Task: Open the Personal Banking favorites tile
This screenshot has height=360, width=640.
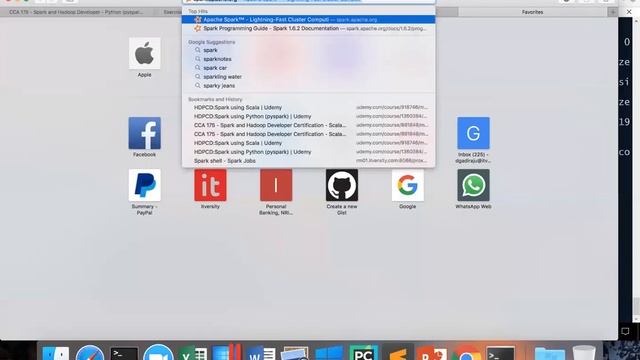Action: tap(276, 185)
